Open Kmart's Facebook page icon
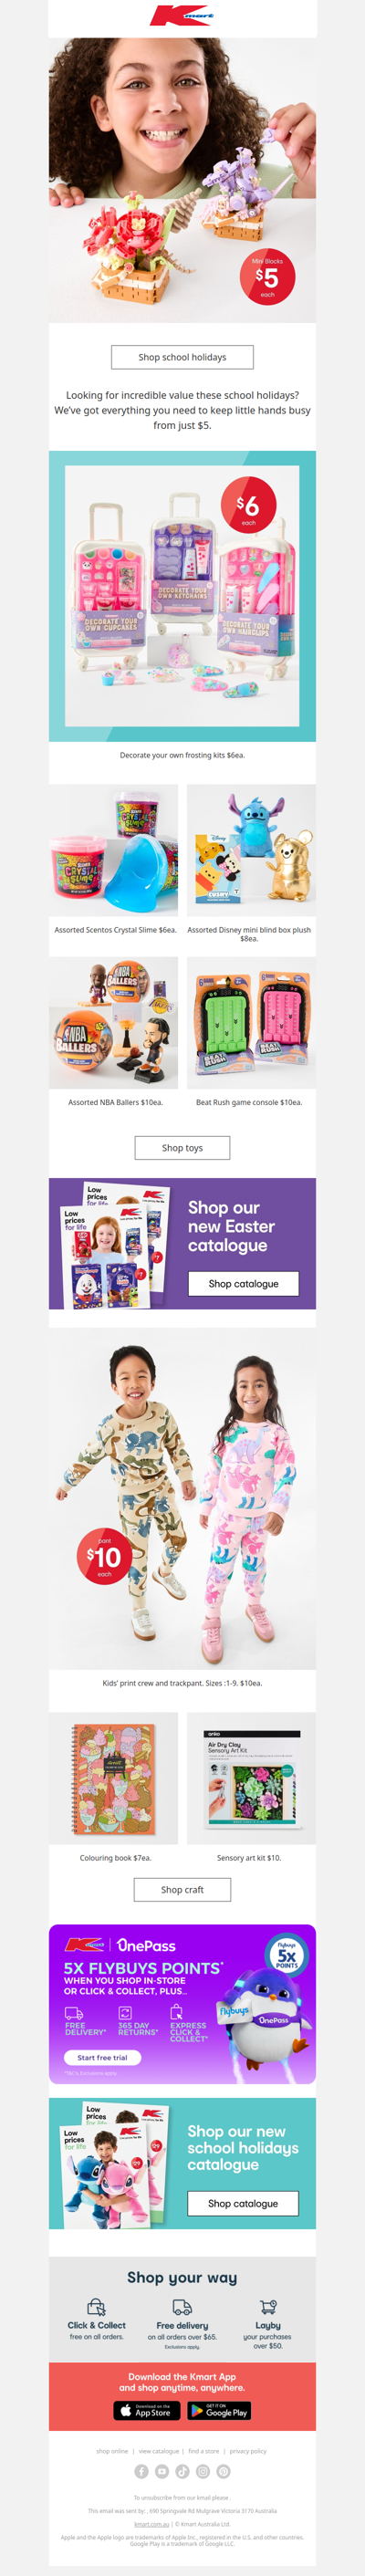The height and width of the screenshot is (2576, 365). 141,2471
